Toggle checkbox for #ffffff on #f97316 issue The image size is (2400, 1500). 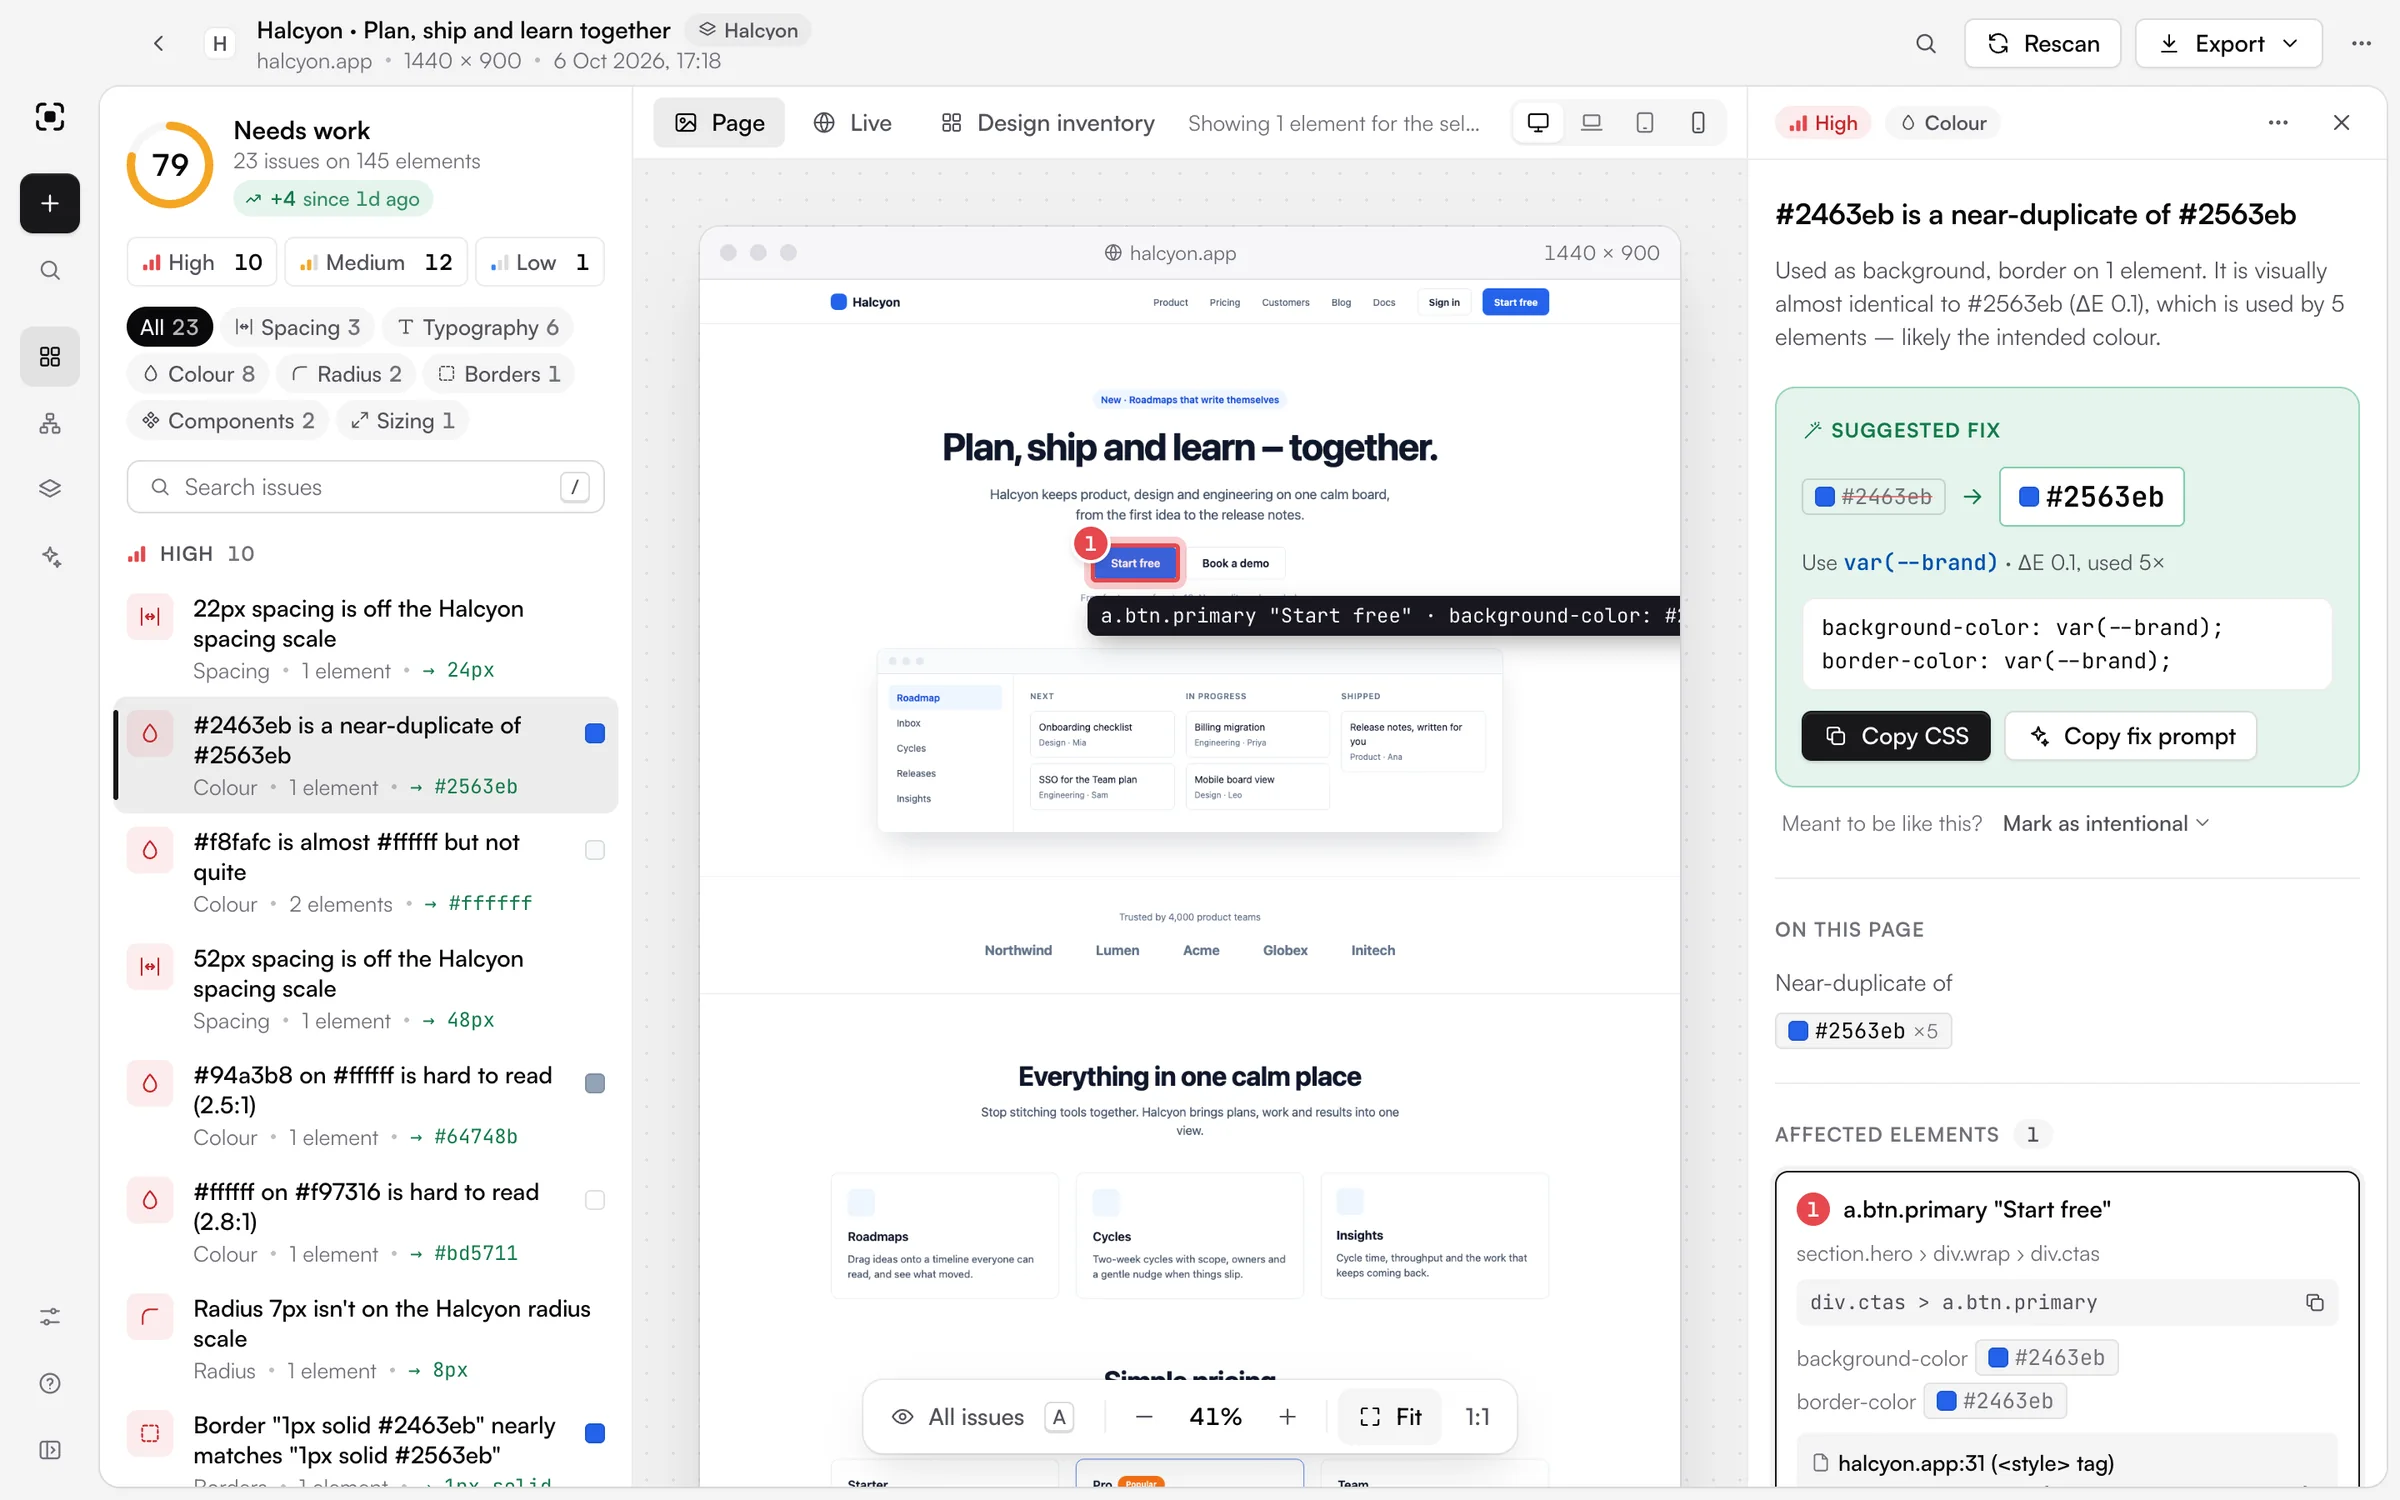click(x=594, y=1200)
